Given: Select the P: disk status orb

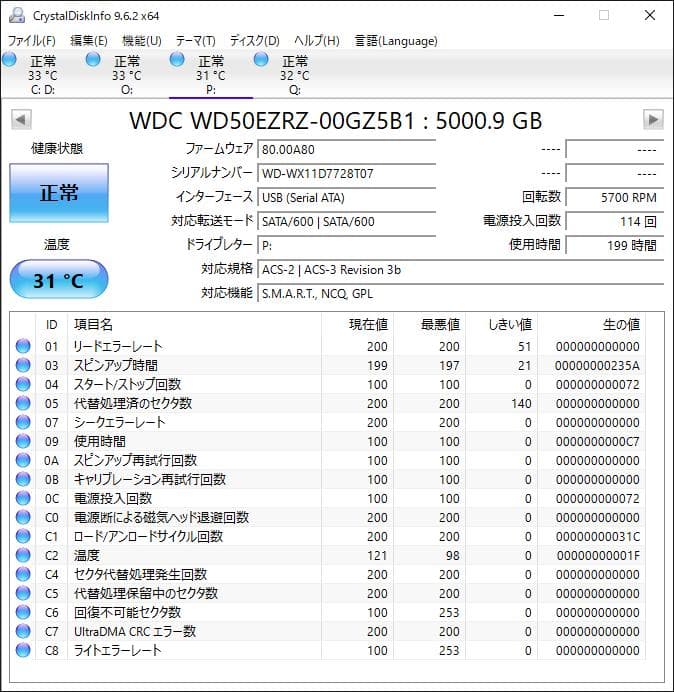Looking at the screenshot, I should [177, 59].
